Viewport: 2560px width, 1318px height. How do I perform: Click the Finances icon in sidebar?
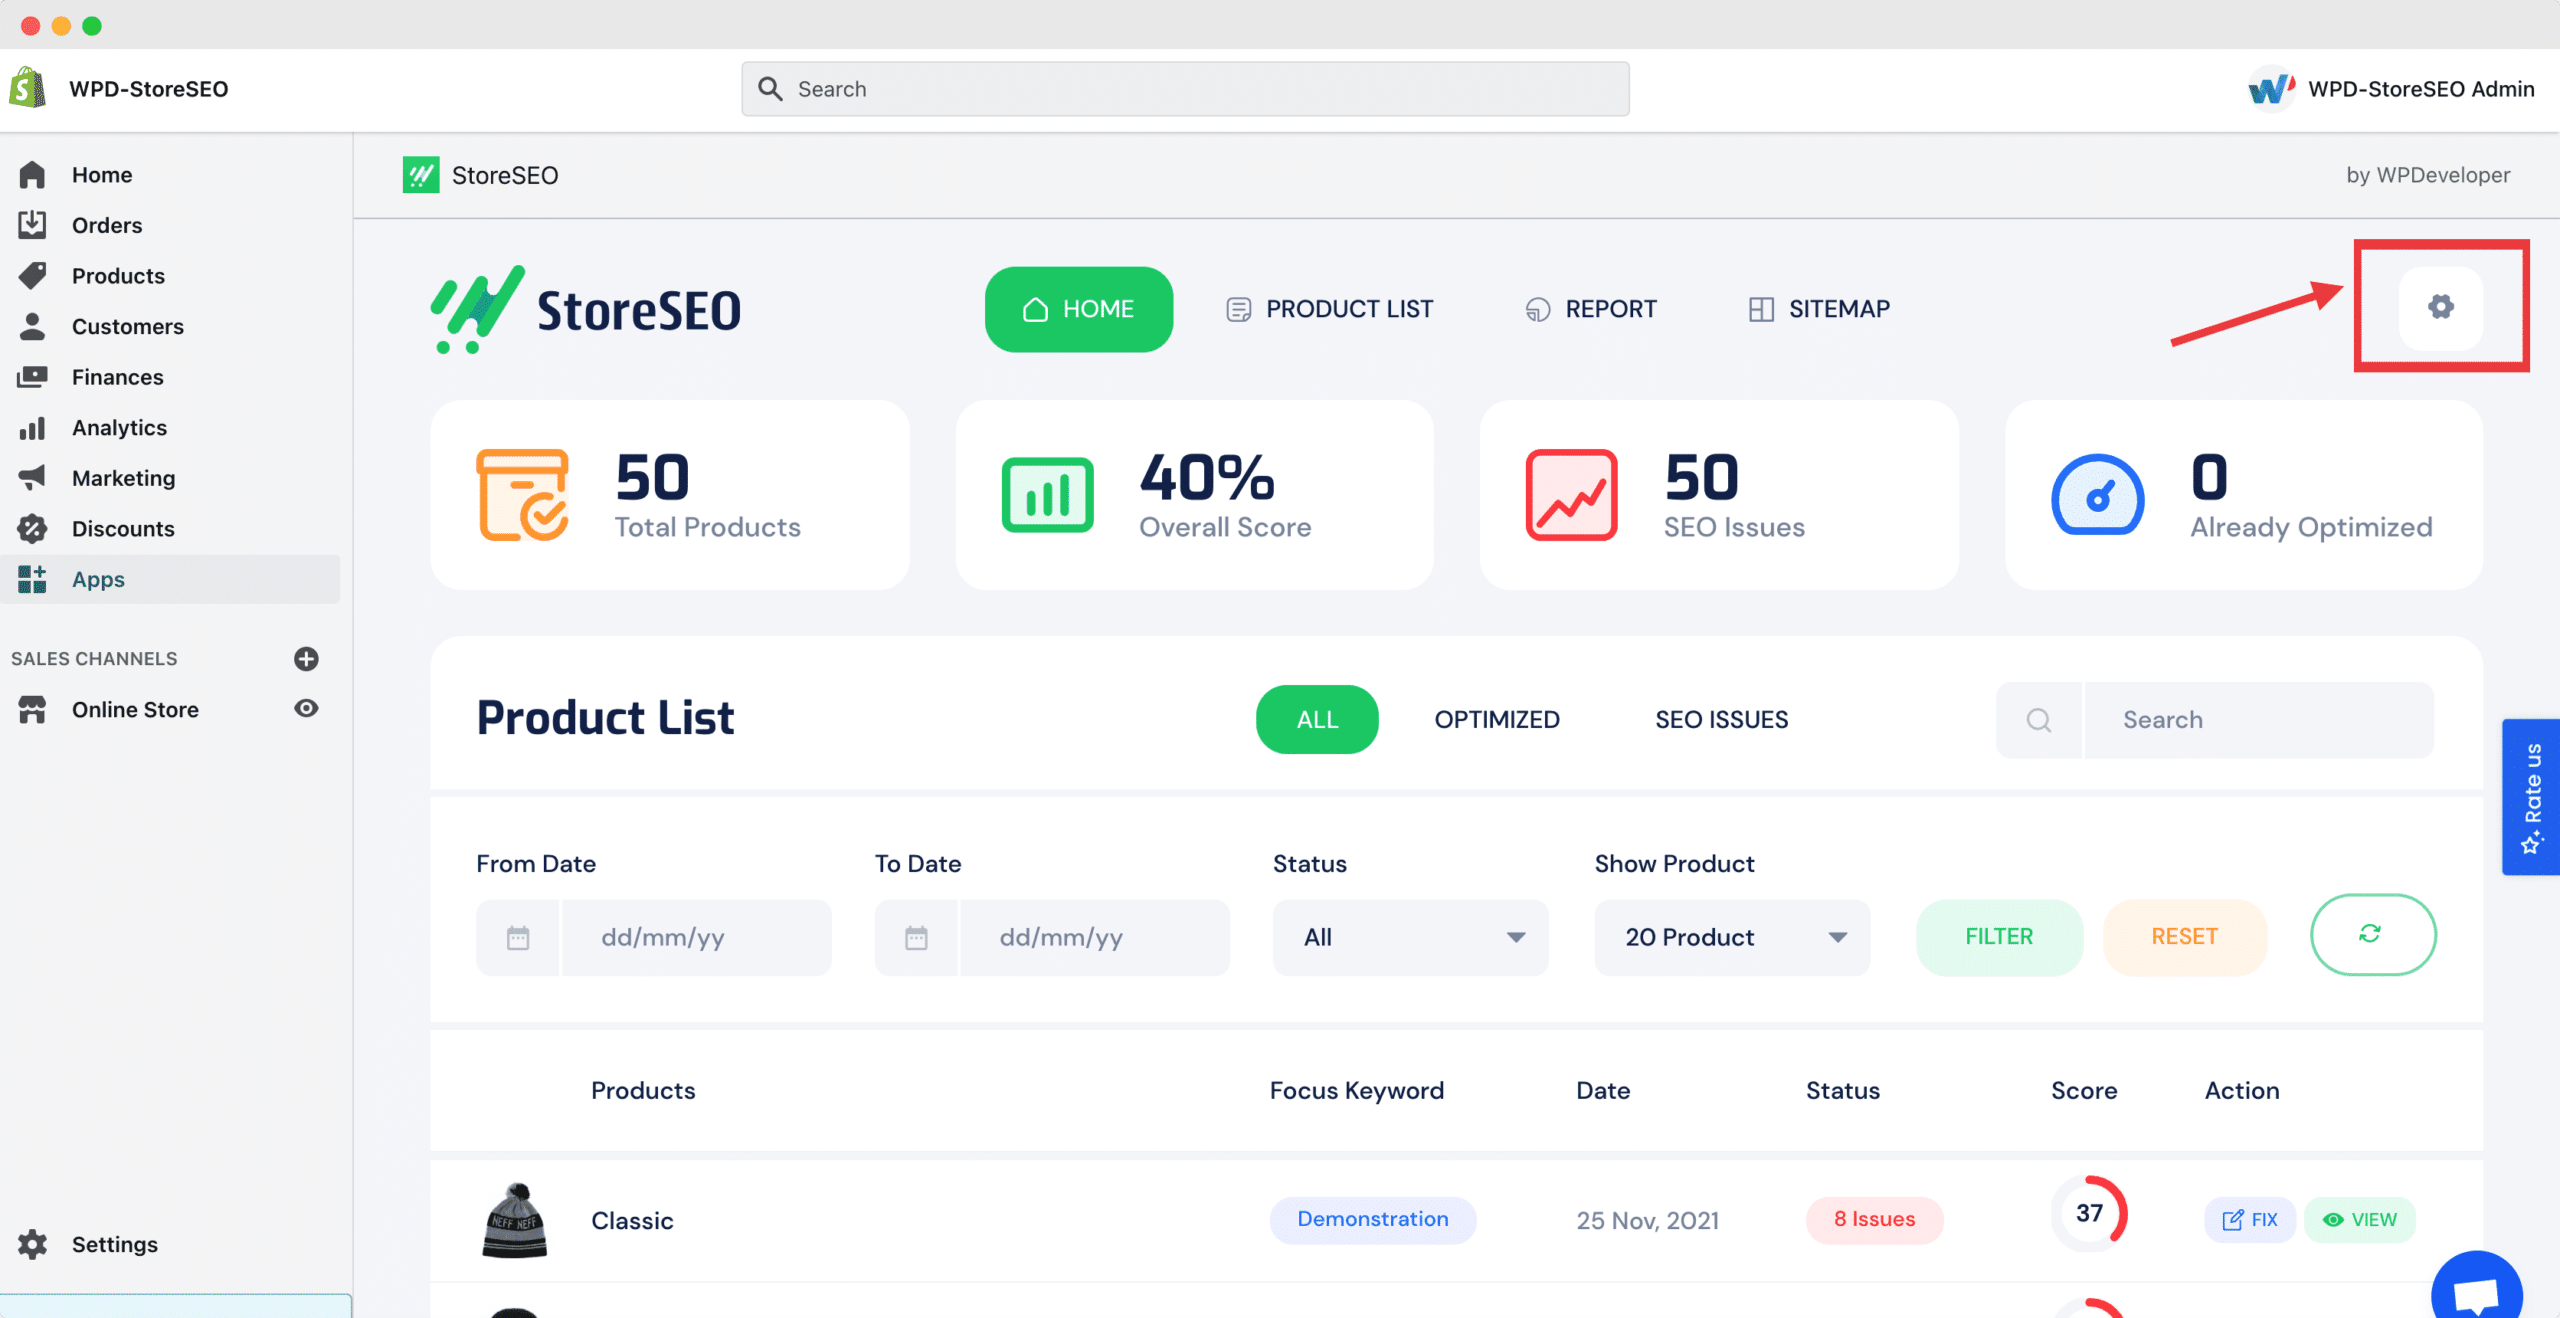pyautogui.click(x=32, y=377)
